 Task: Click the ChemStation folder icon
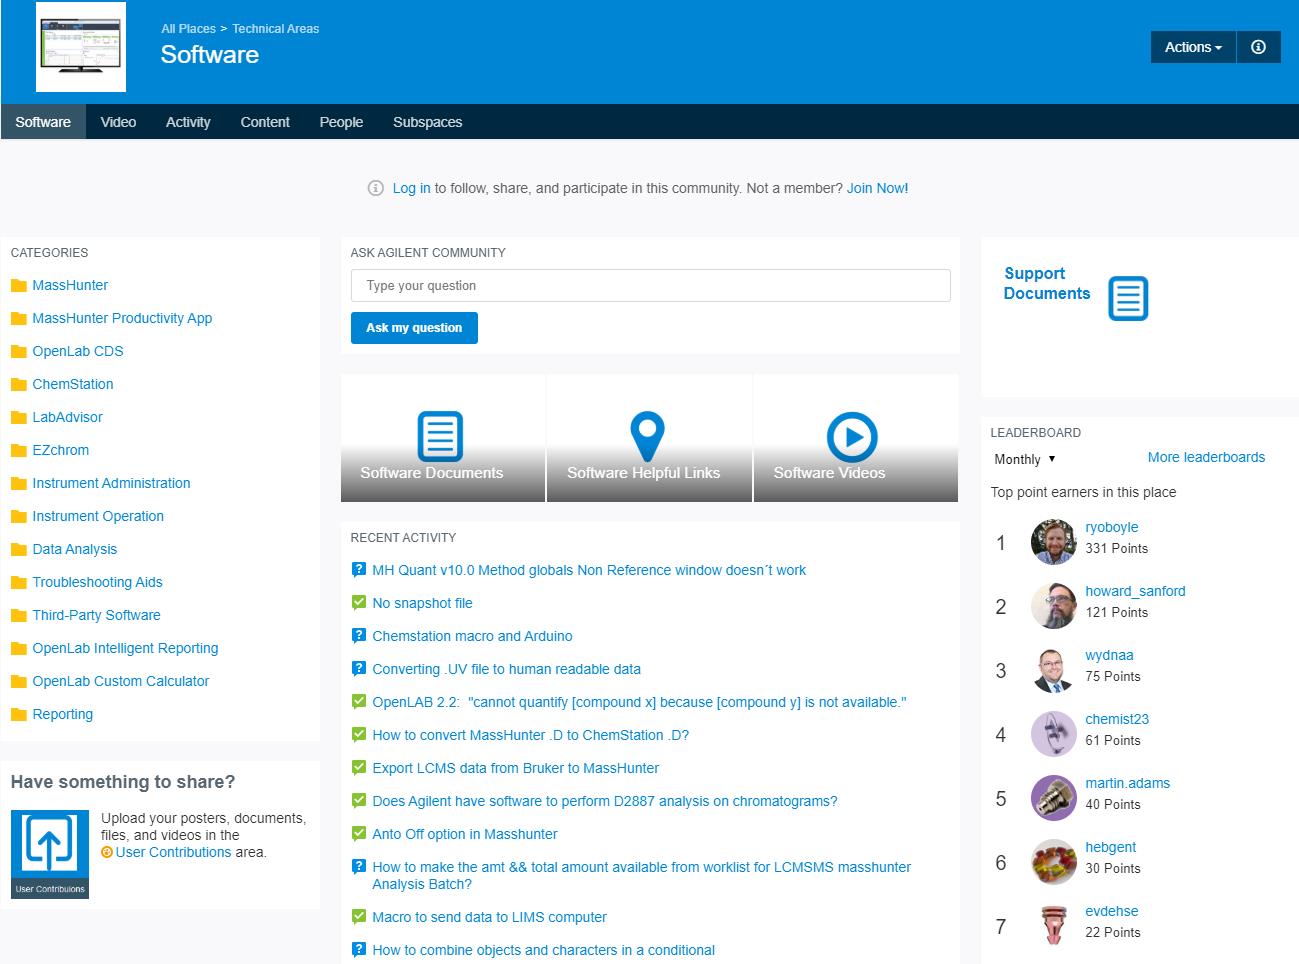pos(18,385)
